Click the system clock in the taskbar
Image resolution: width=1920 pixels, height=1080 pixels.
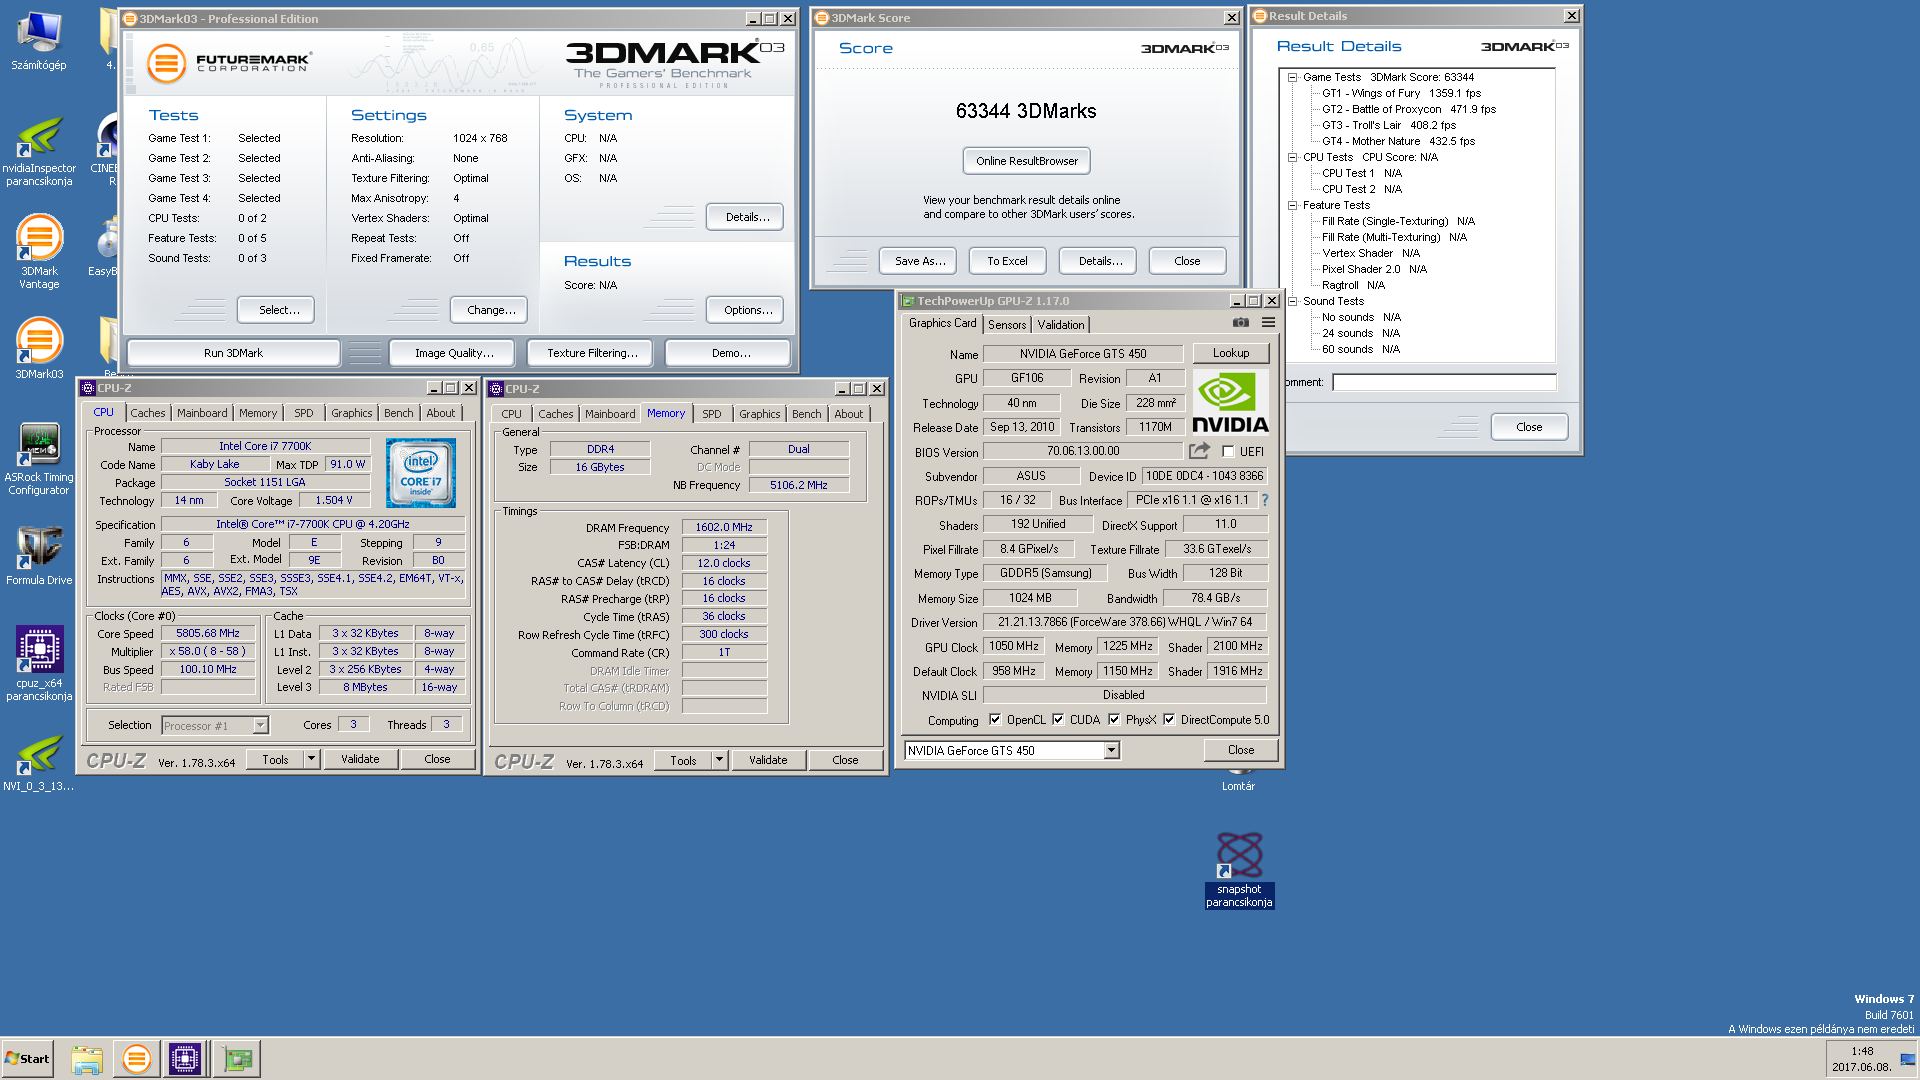(1861, 1059)
